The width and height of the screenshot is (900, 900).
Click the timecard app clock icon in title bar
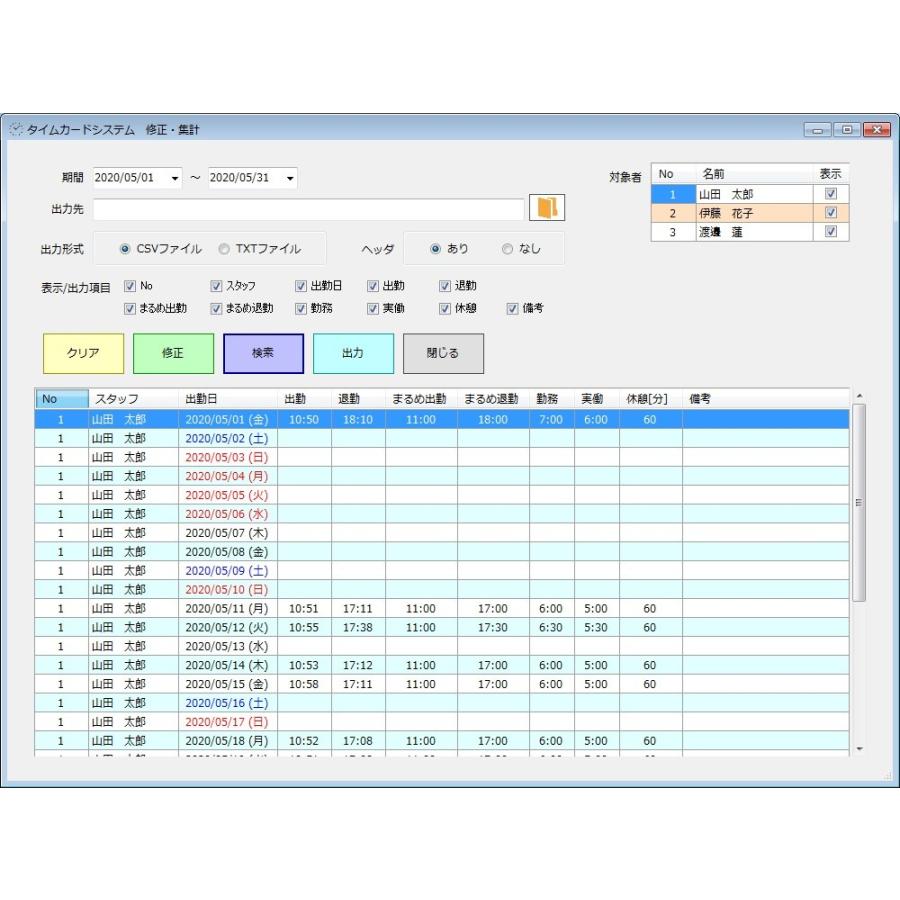pyautogui.click(x=16, y=129)
